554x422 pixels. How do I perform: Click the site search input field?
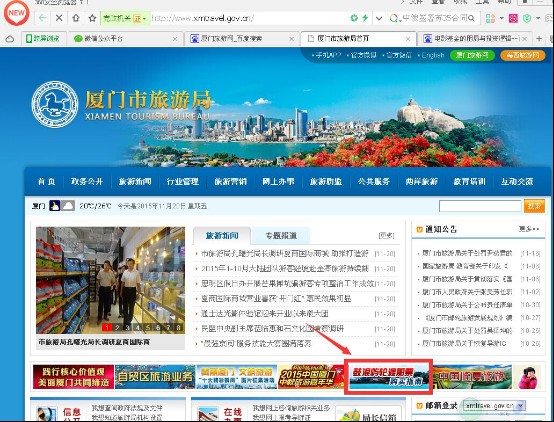pos(480,206)
